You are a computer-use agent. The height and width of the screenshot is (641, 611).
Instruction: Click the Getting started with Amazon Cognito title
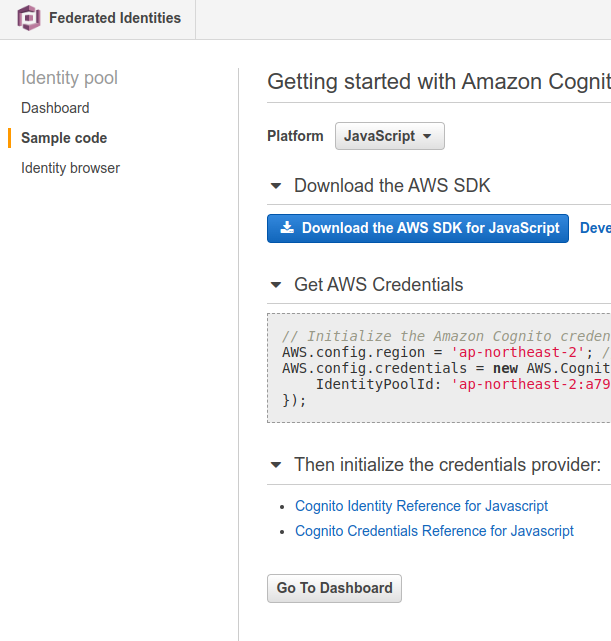pyautogui.click(x=438, y=82)
